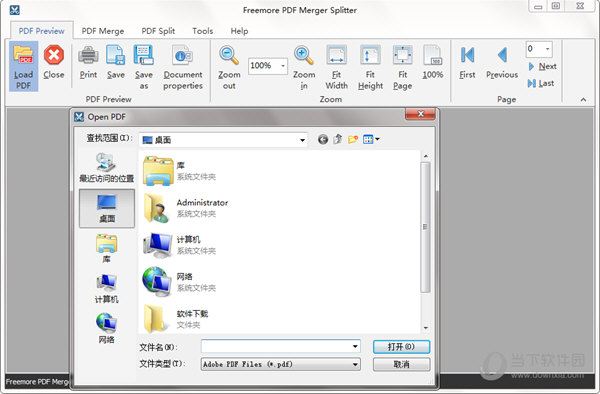This screenshot has width=600, height=394.
Task: Select 最近访问的位置 in places sidebar
Action: pyautogui.click(x=106, y=168)
